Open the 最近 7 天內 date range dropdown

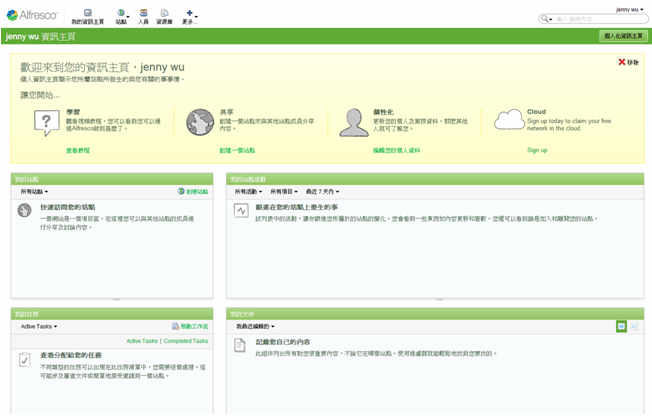[322, 191]
